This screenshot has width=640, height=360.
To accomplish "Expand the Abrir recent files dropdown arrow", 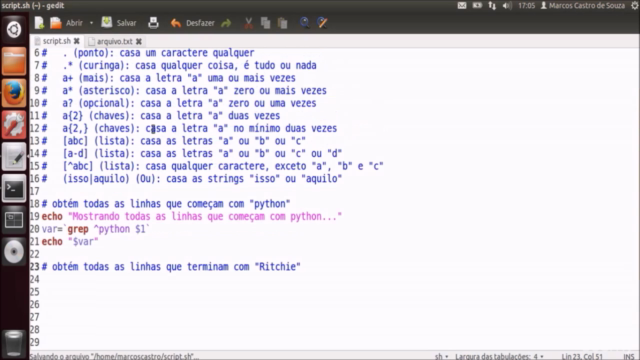I will tap(91, 23).
